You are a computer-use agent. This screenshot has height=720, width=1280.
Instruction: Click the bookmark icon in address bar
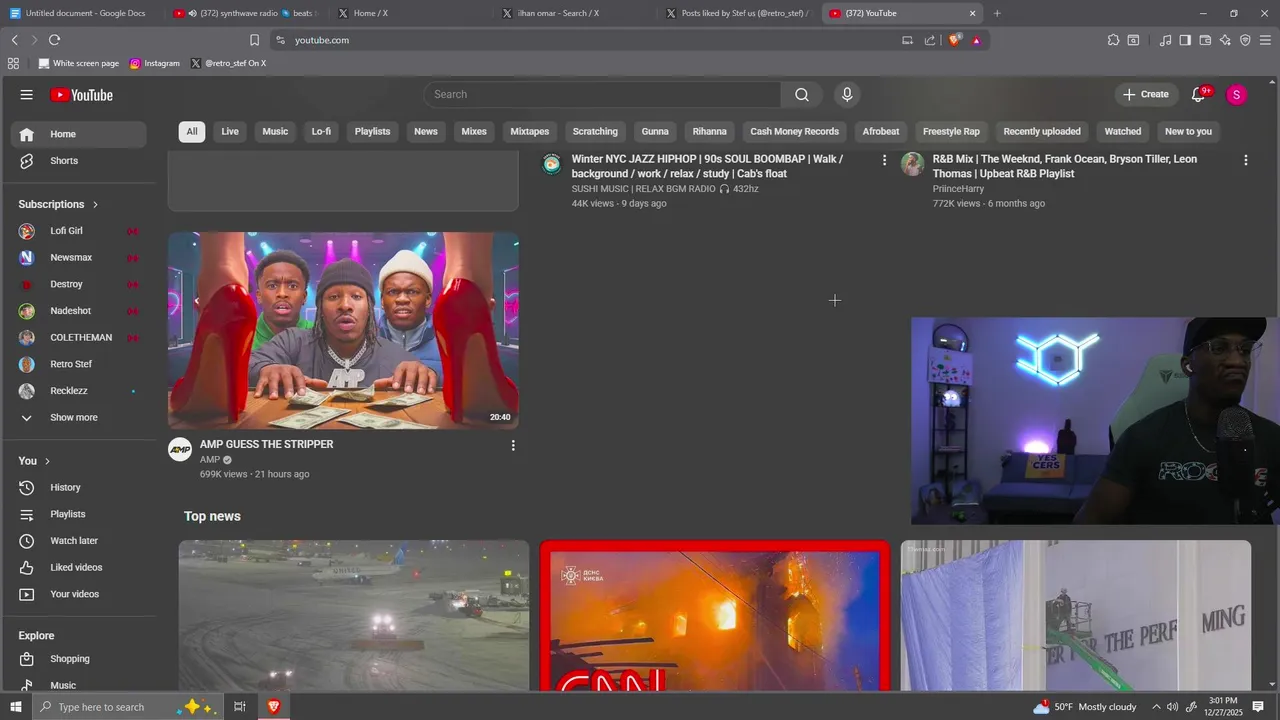254,40
